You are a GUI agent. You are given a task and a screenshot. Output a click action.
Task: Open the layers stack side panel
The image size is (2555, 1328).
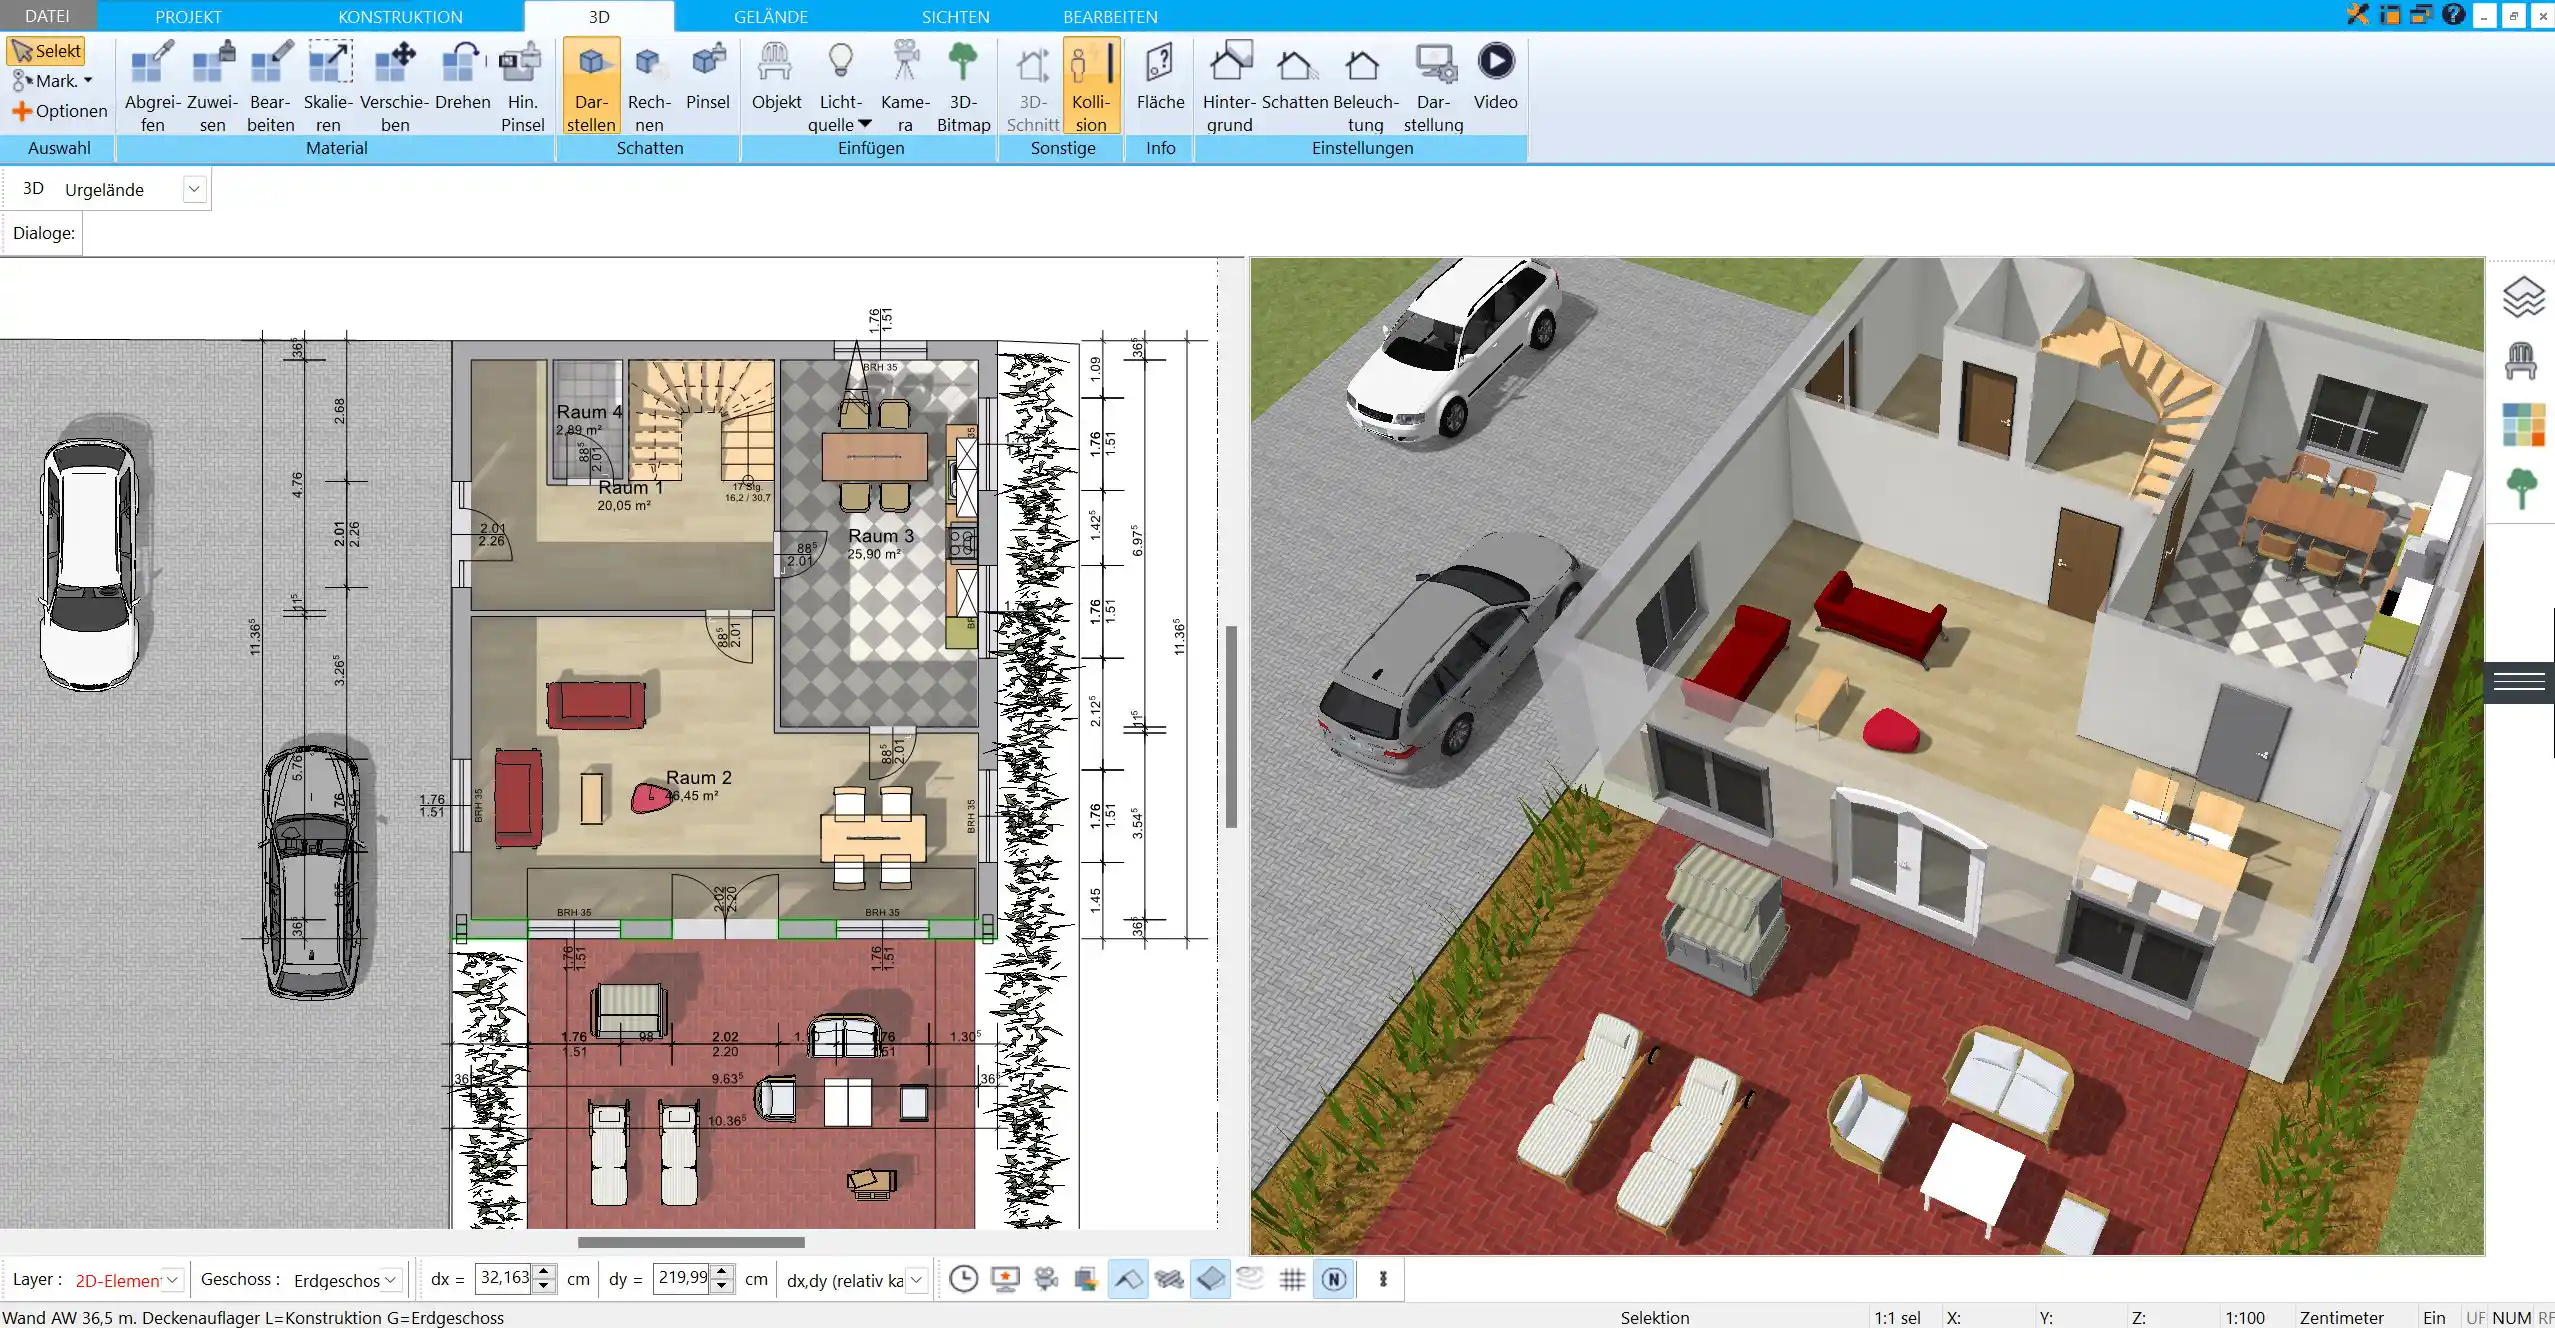(x=2522, y=297)
